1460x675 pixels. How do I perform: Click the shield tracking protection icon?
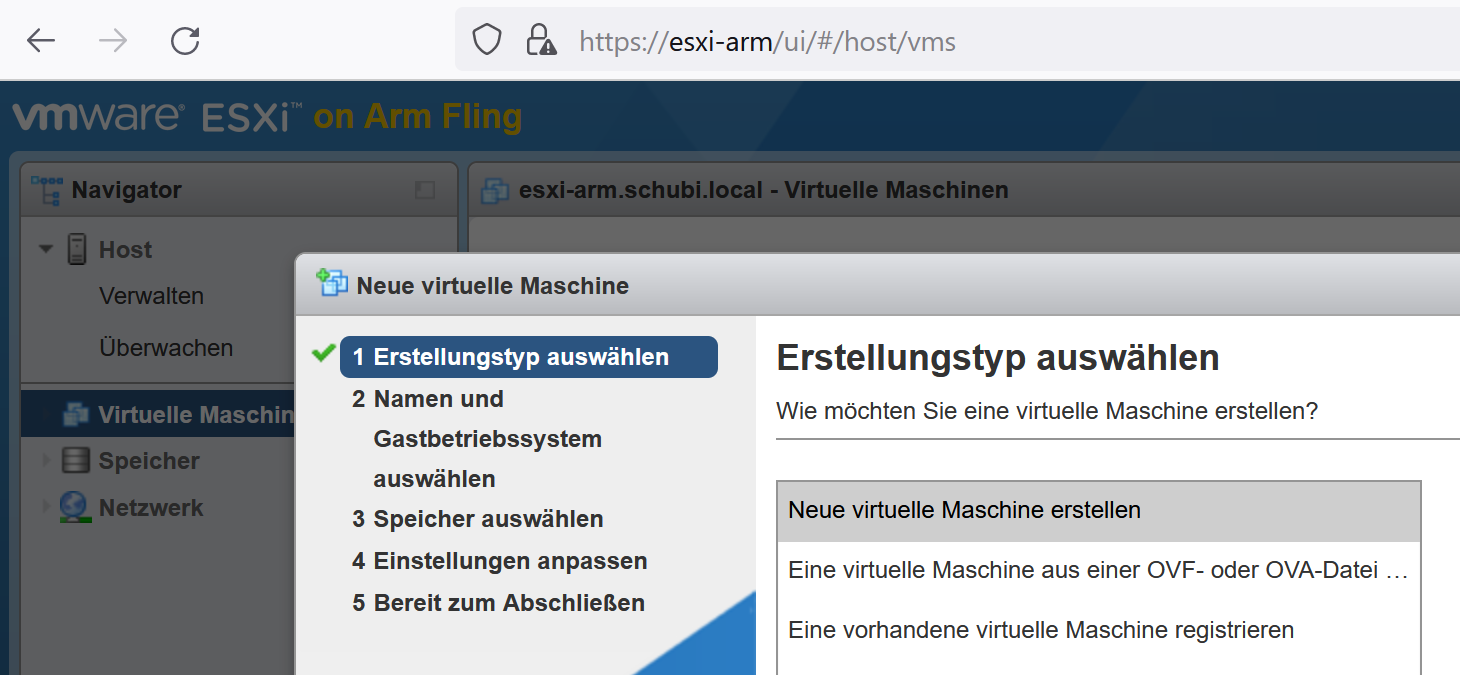[x=486, y=41]
